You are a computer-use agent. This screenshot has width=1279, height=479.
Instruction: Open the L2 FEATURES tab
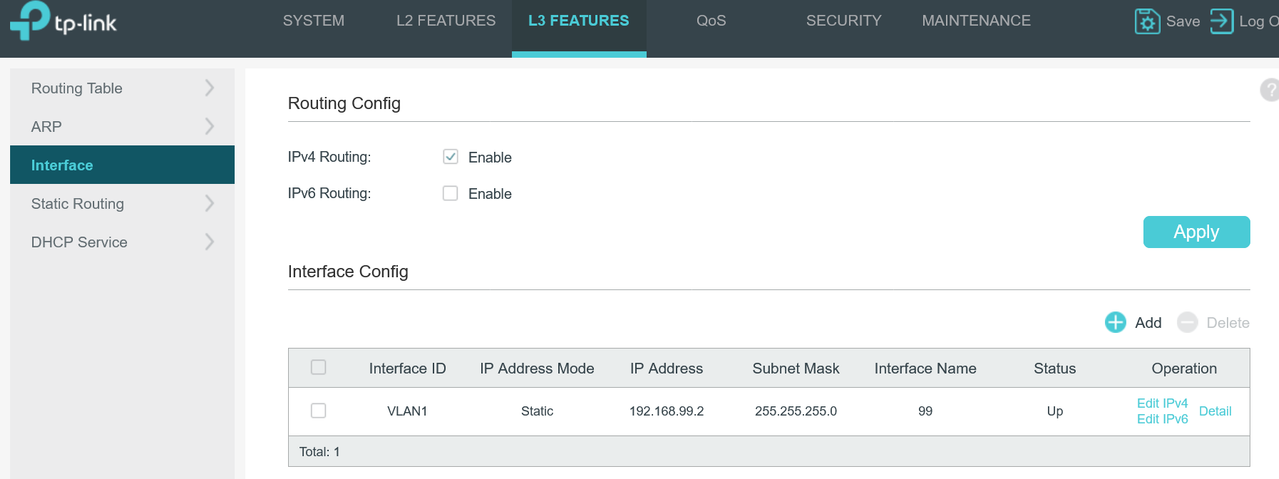click(446, 21)
